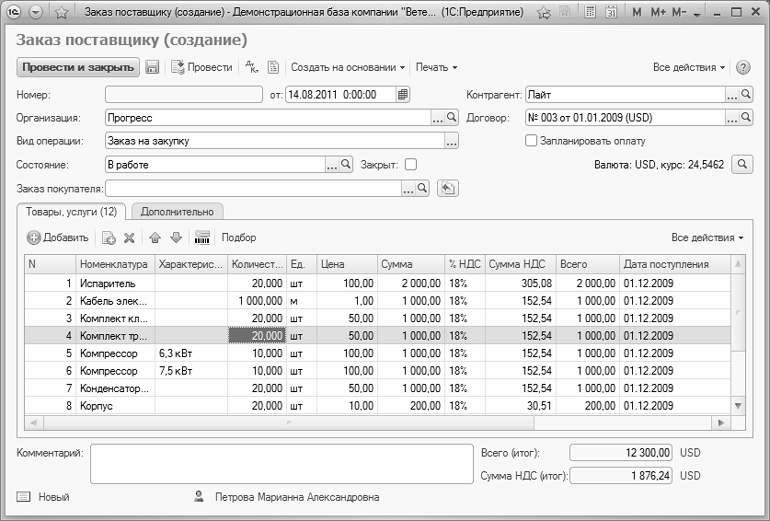Move the row up with arrow icon
This screenshot has width=770, height=521.
[x=155, y=238]
